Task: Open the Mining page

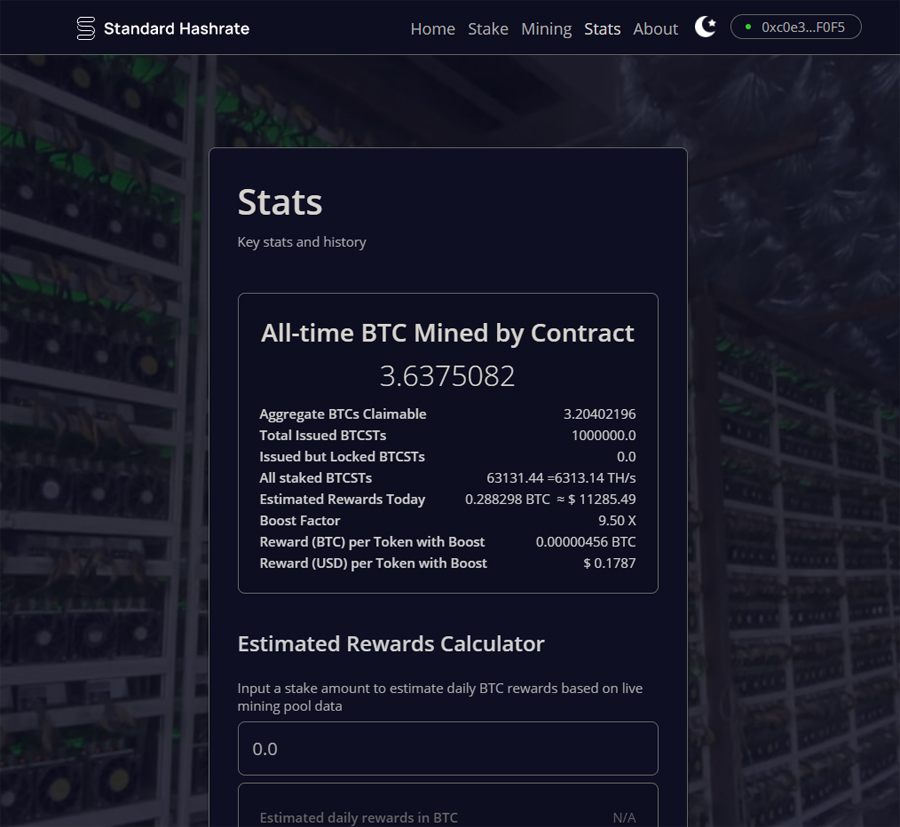Action: click(546, 29)
